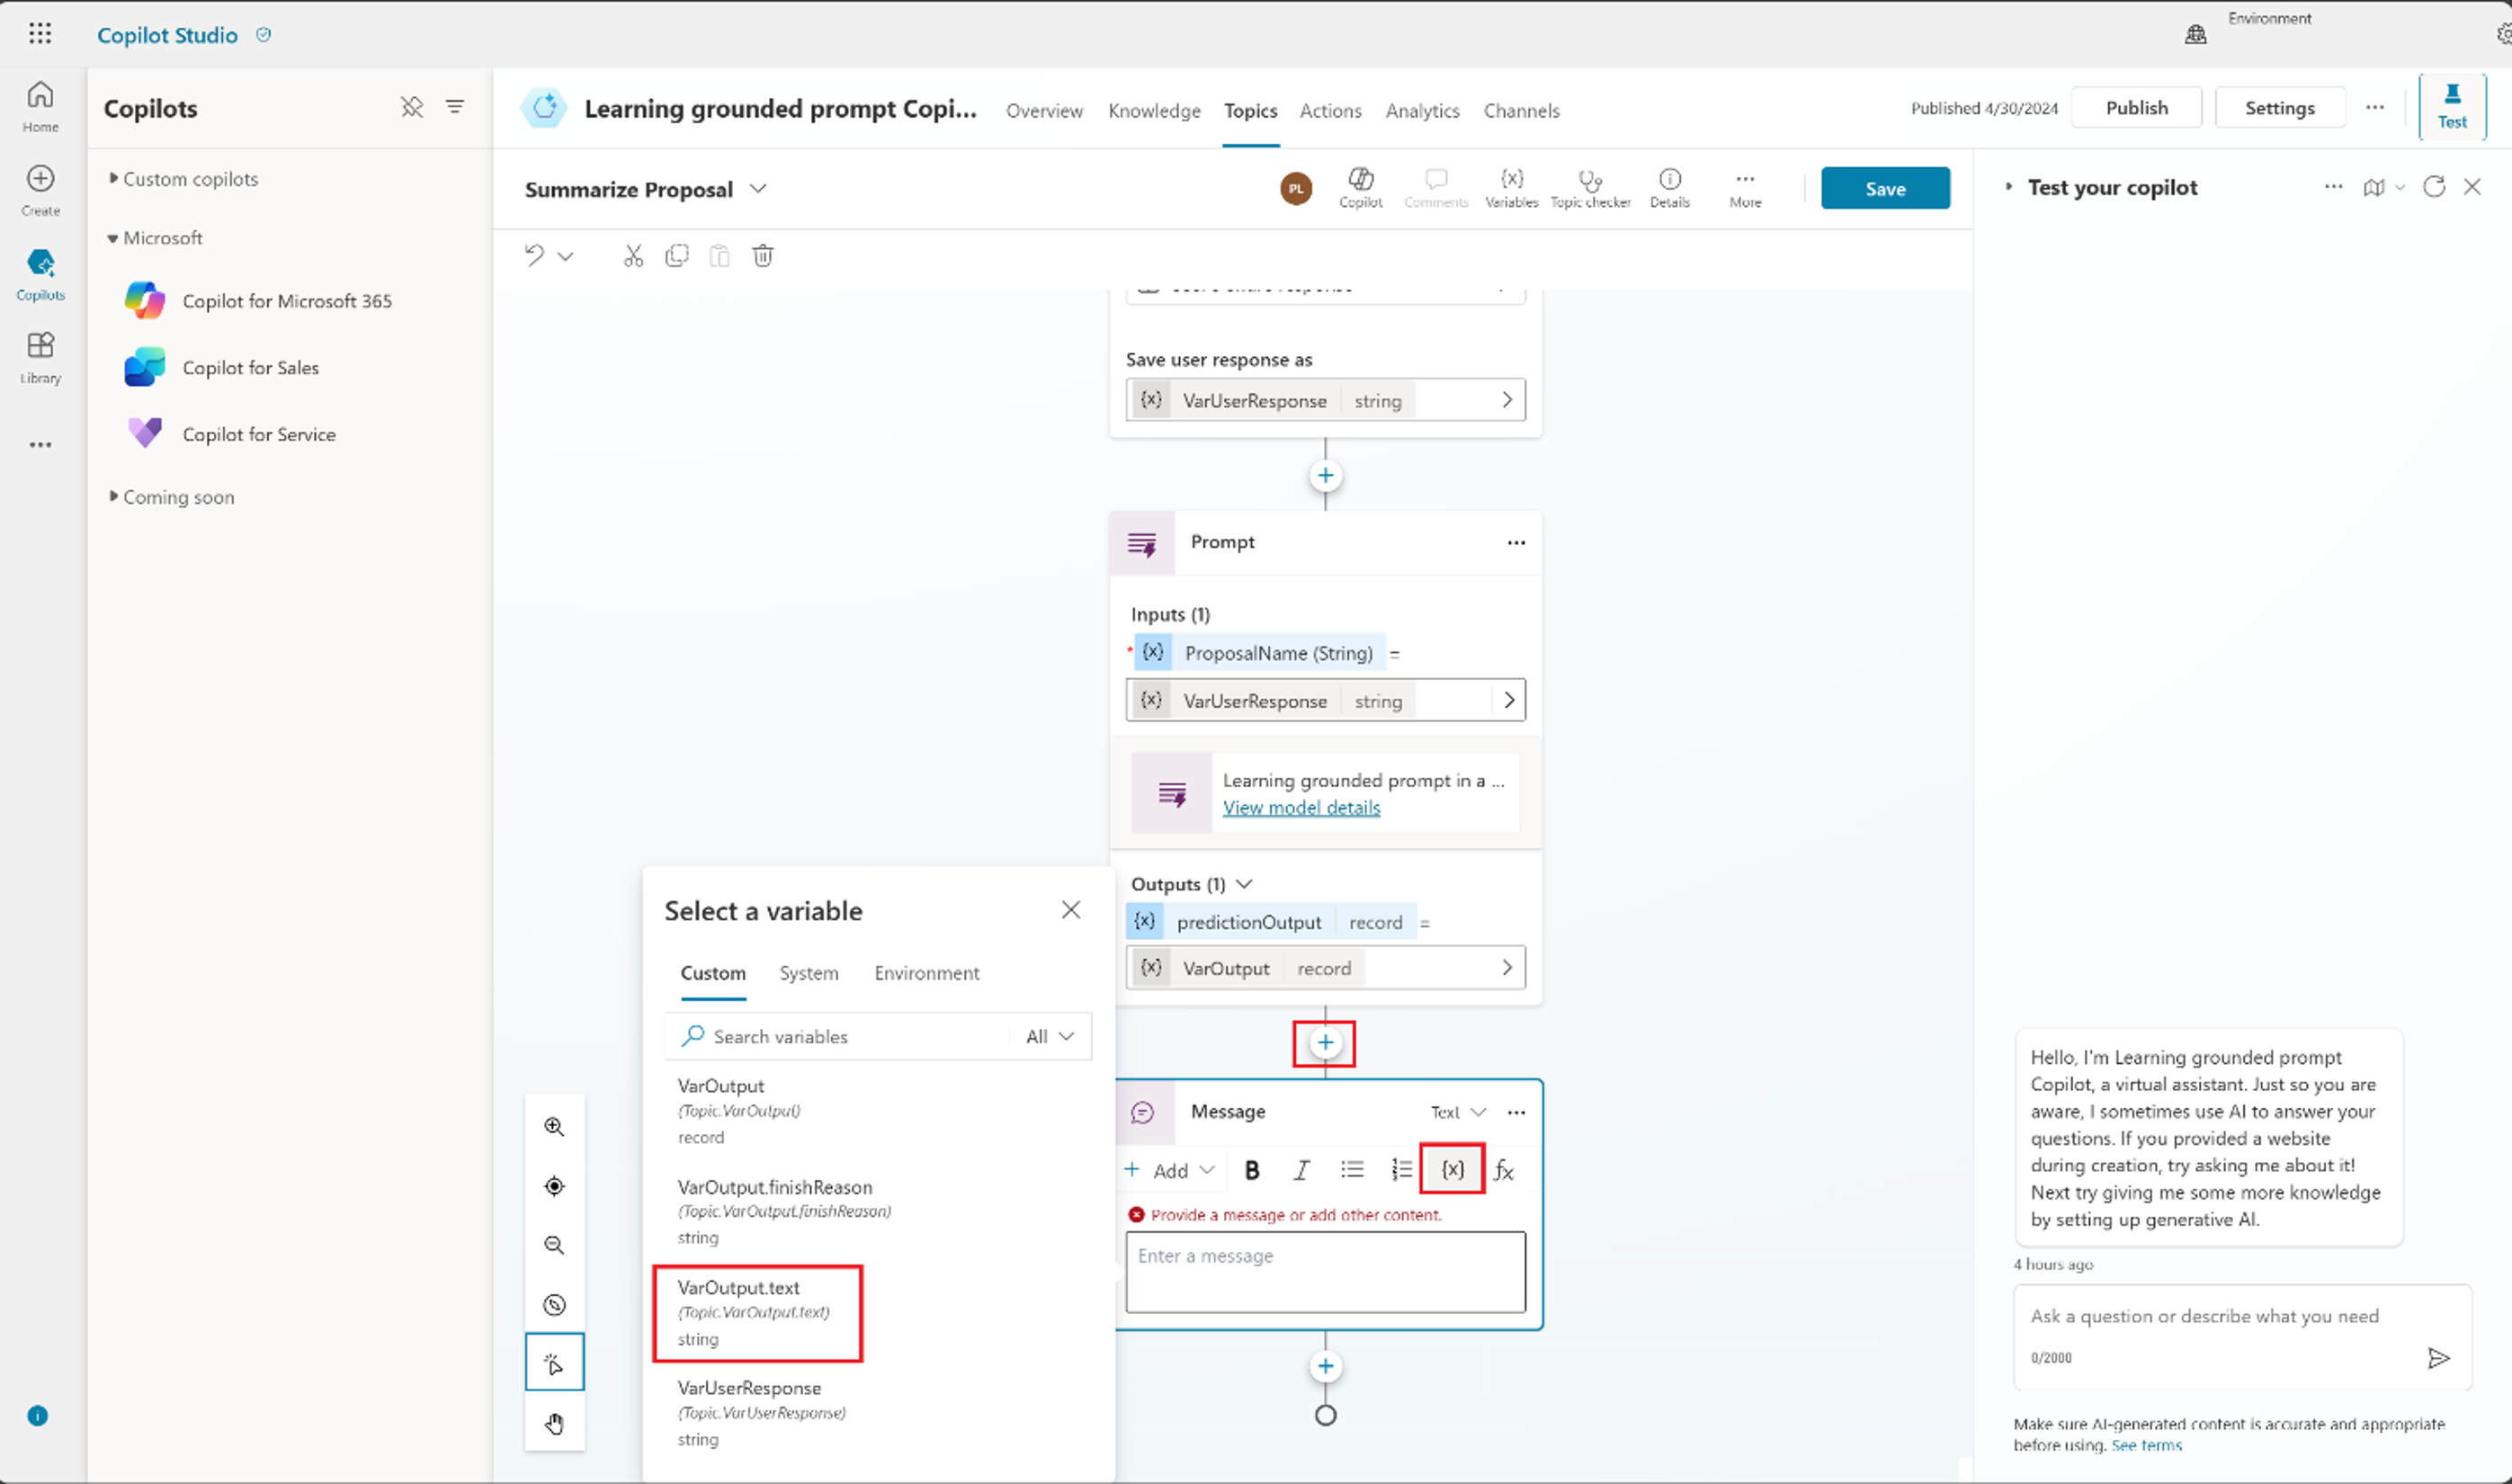
Task: Switch to the Overview tab
Action: pos(1044,110)
